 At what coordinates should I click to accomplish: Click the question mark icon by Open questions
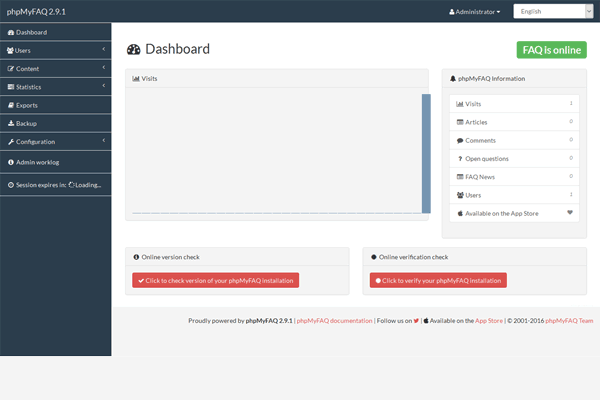(460, 158)
